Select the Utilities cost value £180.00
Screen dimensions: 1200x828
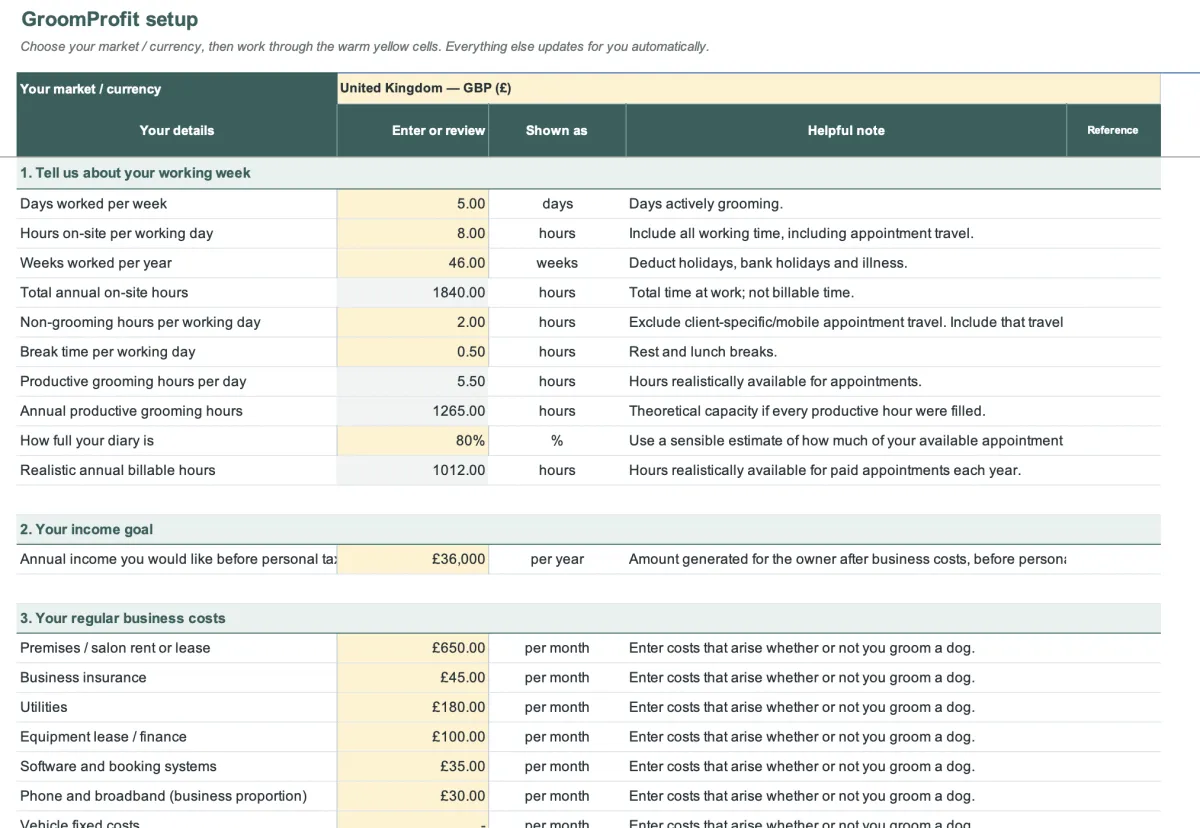pos(412,707)
